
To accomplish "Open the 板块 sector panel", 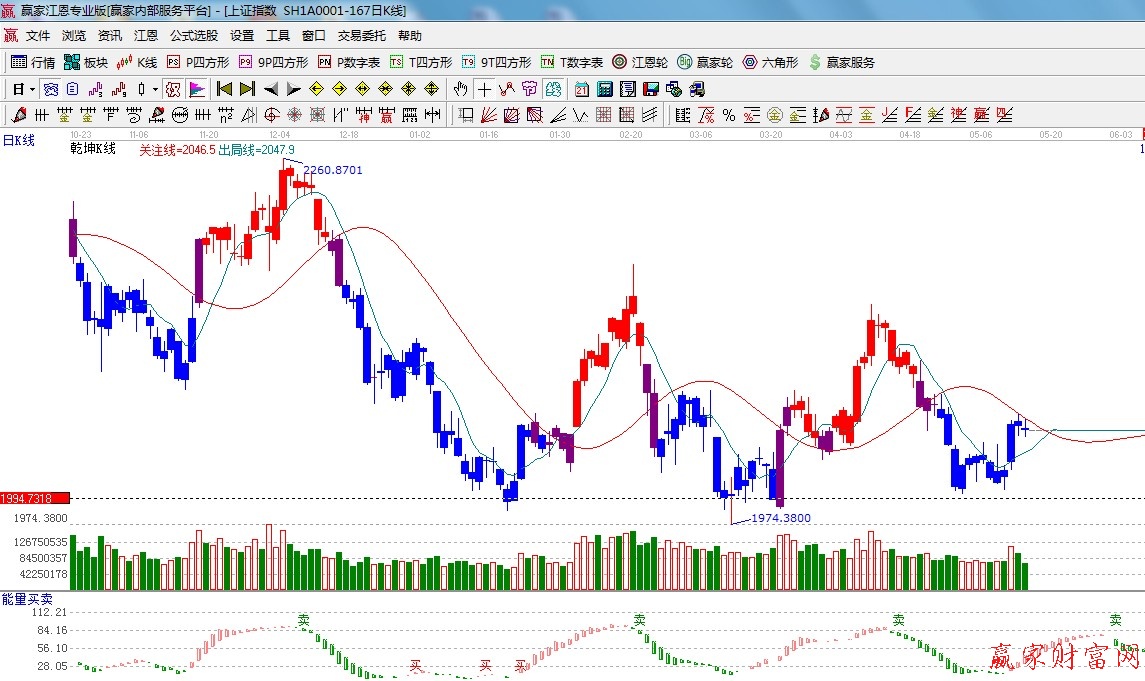I will [x=86, y=62].
